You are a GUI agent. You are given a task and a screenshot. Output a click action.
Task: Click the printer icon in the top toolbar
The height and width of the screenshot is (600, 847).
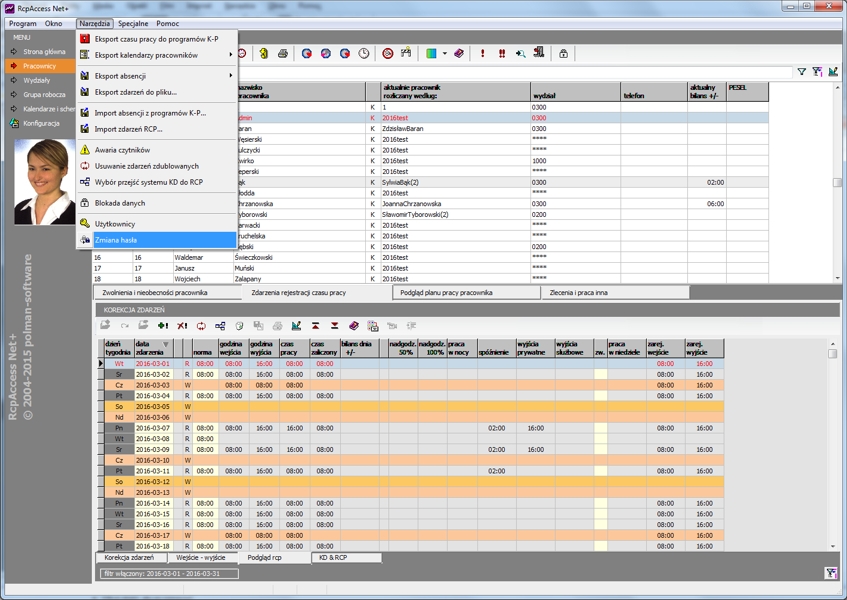click(283, 53)
